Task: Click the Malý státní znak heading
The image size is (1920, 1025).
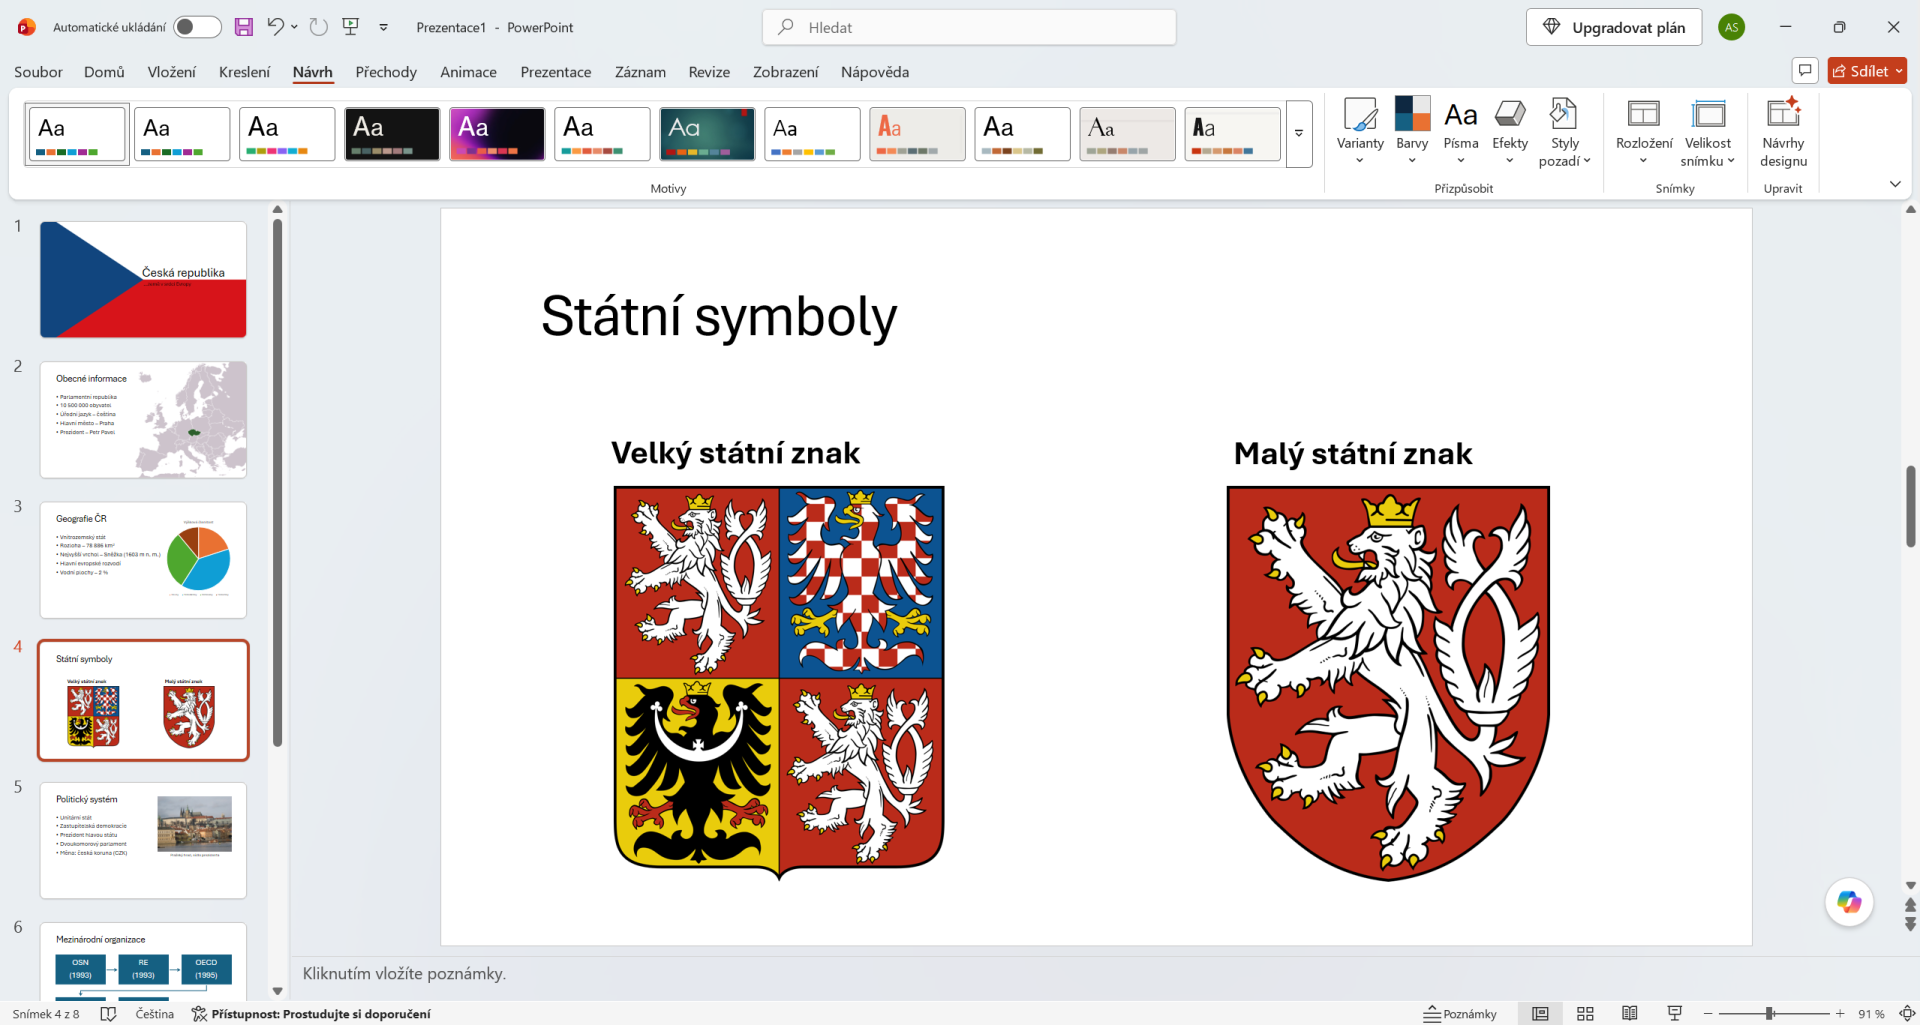Action: tap(1353, 453)
